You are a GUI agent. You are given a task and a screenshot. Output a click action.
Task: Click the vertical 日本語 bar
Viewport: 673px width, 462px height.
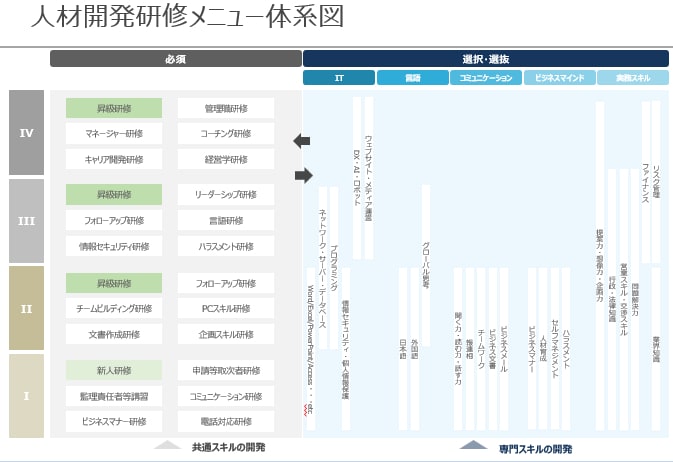coord(403,349)
